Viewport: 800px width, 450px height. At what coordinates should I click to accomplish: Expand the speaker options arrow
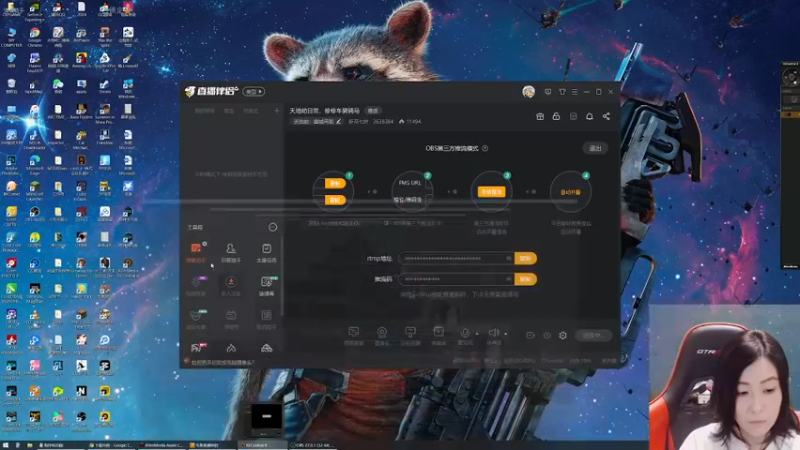tap(506, 334)
